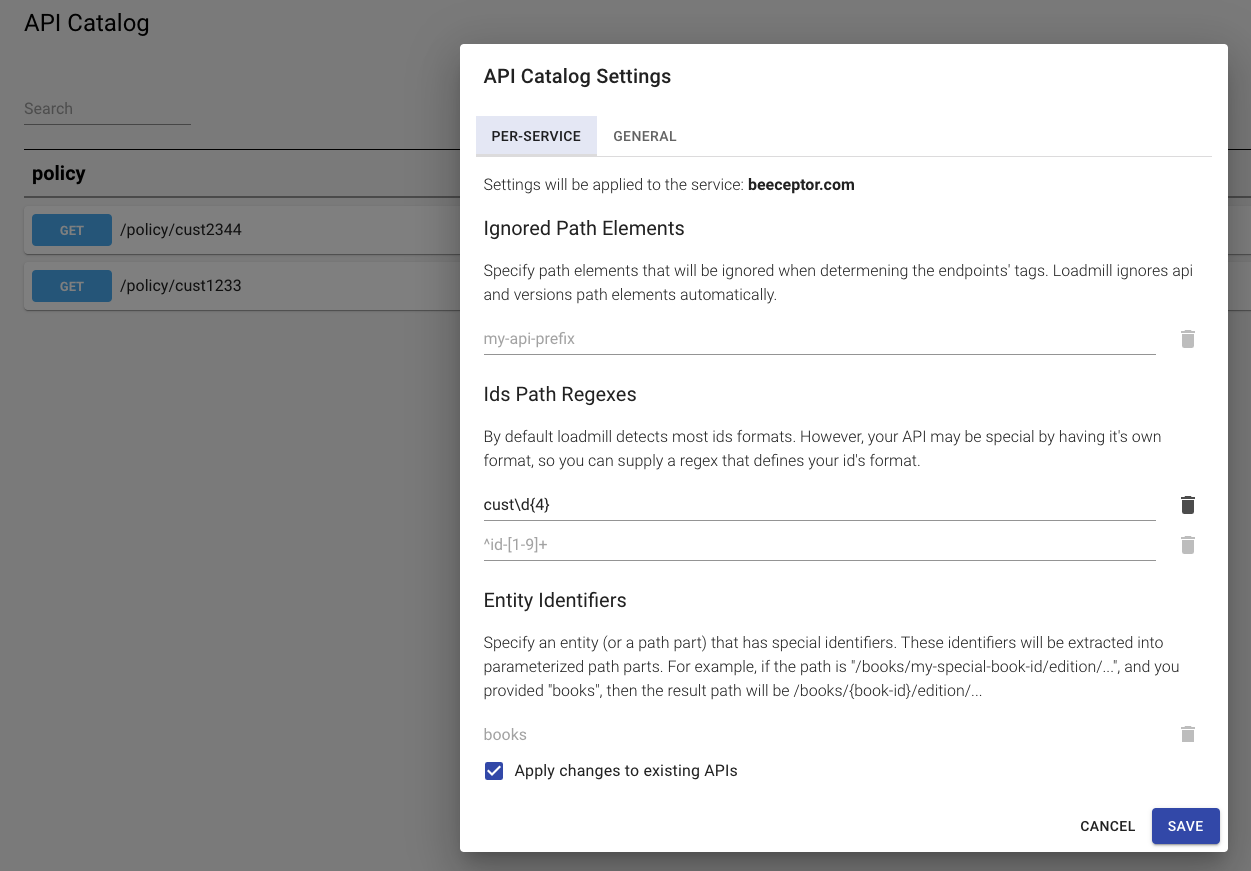
Task: Switch to the GENERAL settings tab
Action: click(644, 136)
